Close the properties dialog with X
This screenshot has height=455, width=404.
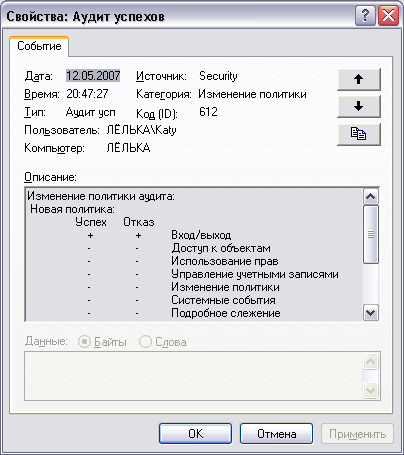(x=388, y=15)
